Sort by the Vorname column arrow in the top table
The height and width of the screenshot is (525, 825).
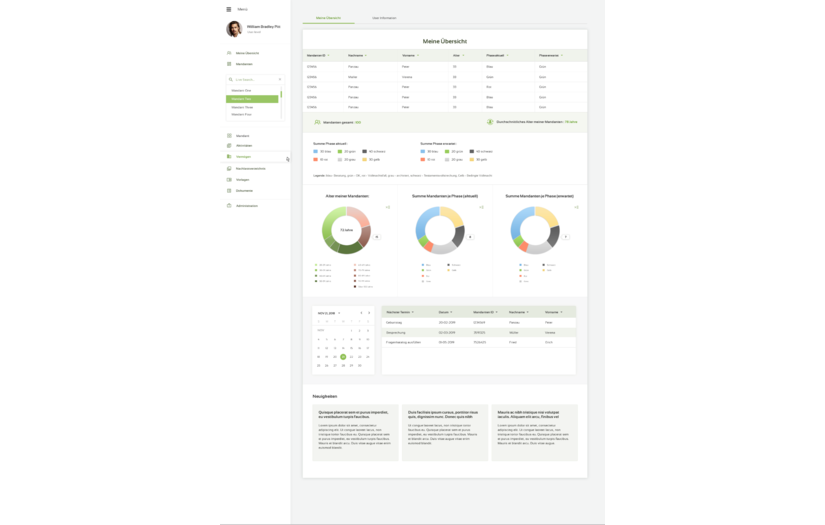coord(418,55)
